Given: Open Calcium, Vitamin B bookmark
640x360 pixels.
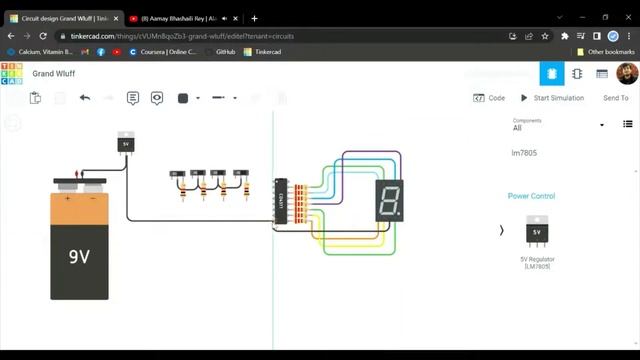Looking at the screenshot, I should [40, 52].
